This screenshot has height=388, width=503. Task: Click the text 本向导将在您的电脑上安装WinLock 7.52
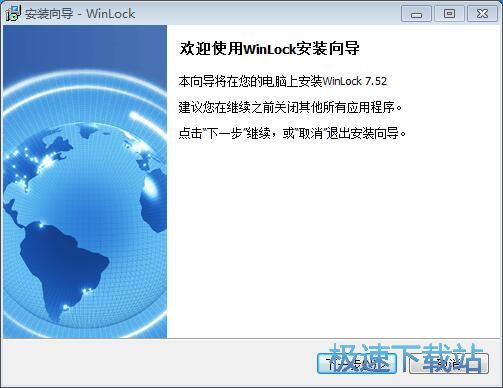coord(283,81)
